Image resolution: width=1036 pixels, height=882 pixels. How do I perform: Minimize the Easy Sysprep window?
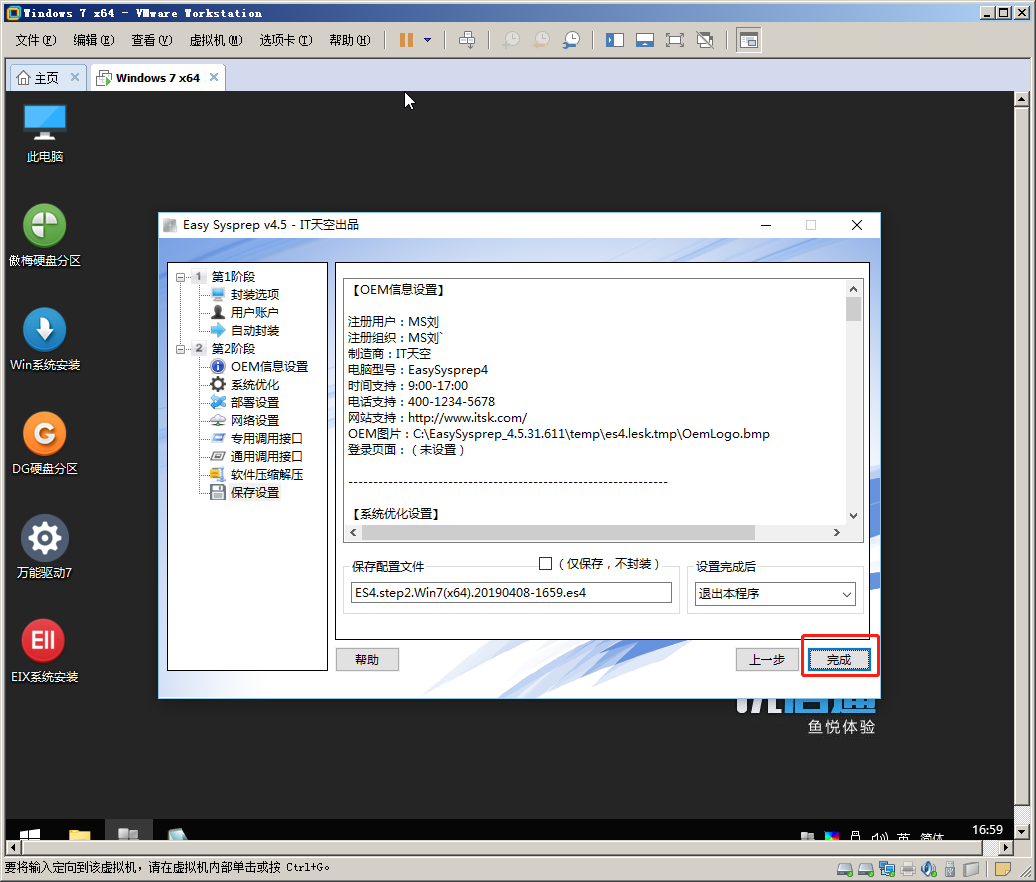[x=766, y=225]
